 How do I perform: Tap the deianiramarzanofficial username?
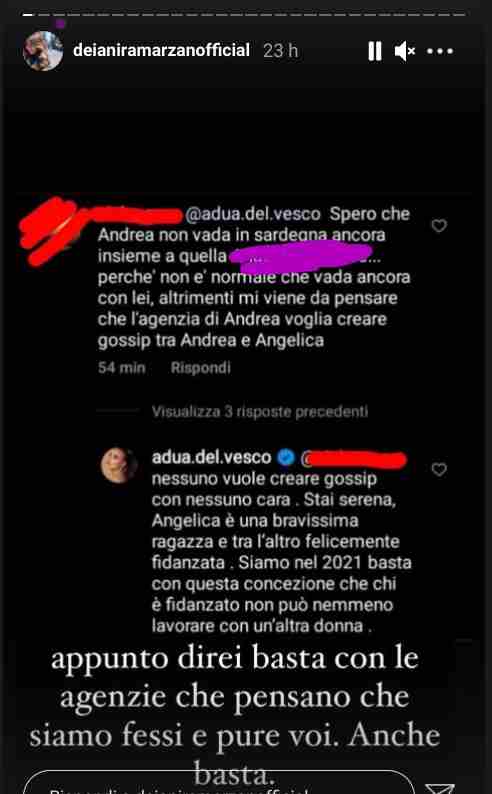pos(161,50)
